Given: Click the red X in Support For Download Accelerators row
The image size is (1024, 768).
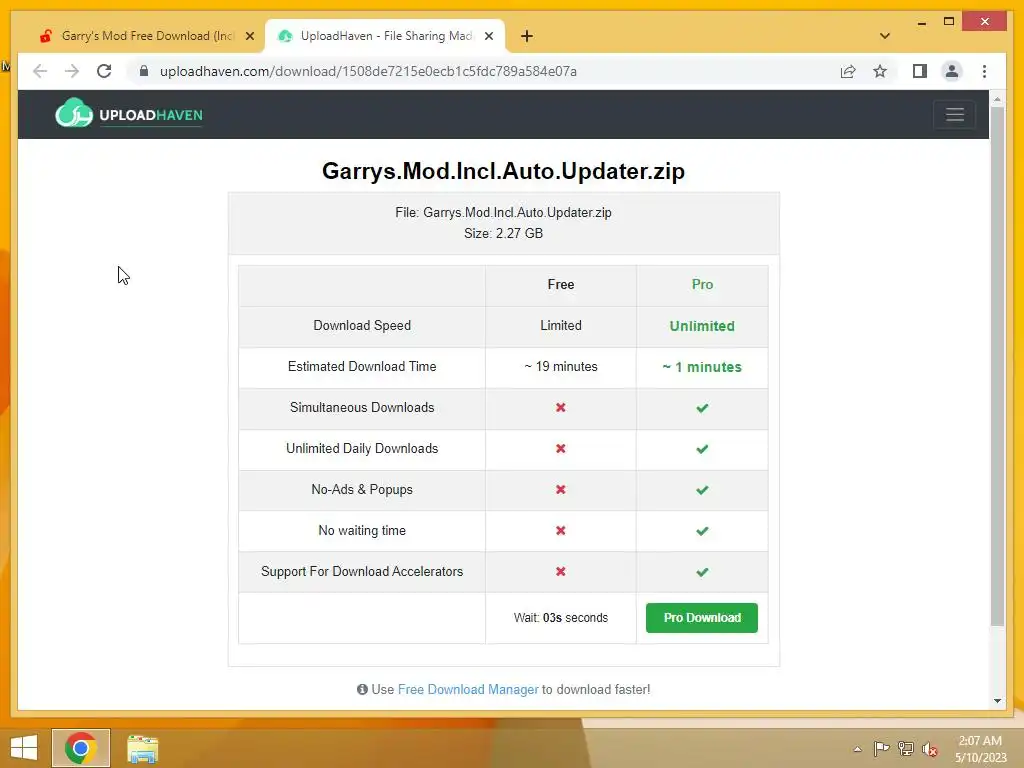Looking at the screenshot, I should (560, 571).
